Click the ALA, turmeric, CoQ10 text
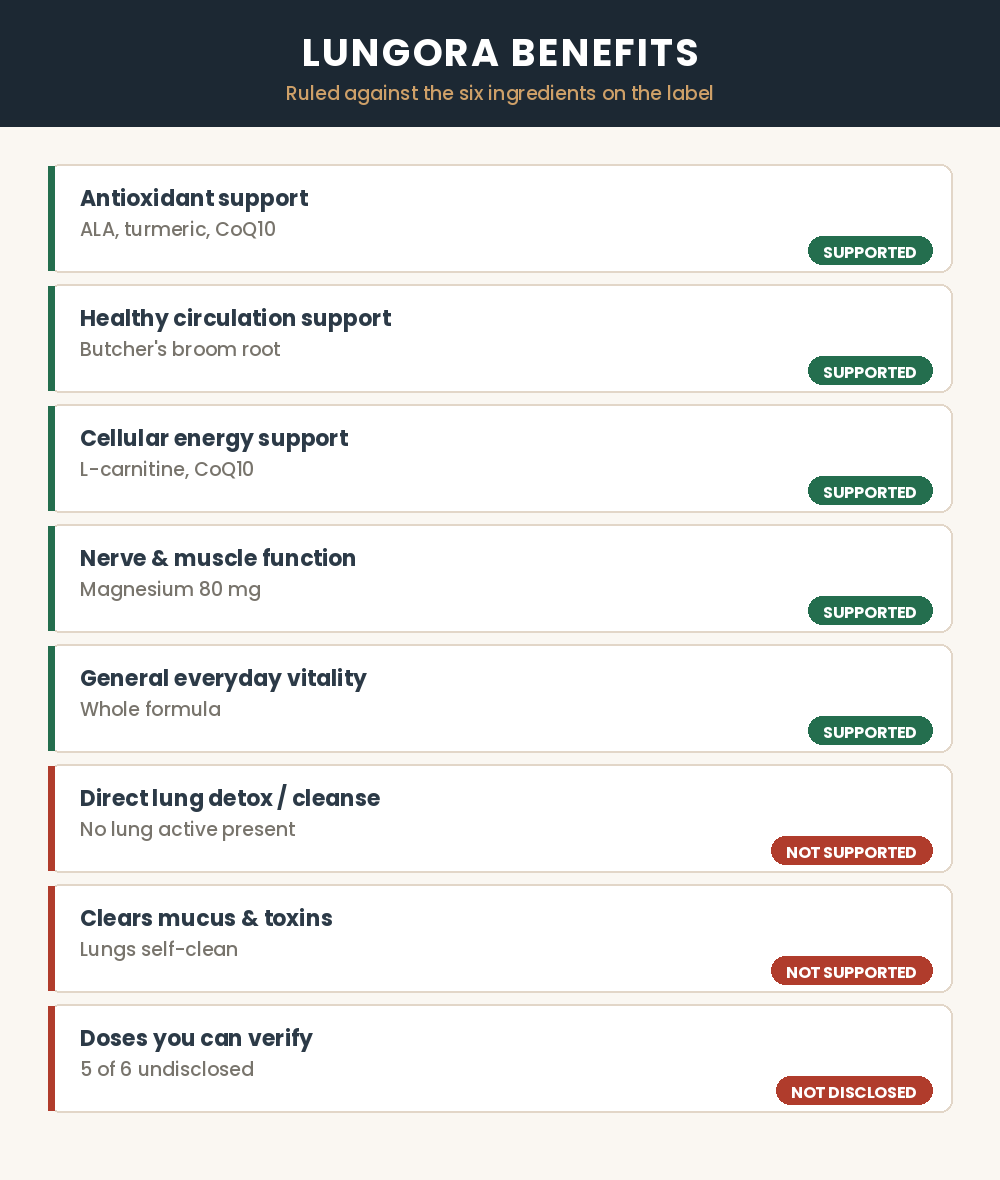The image size is (1000, 1180). pos(178,229)
